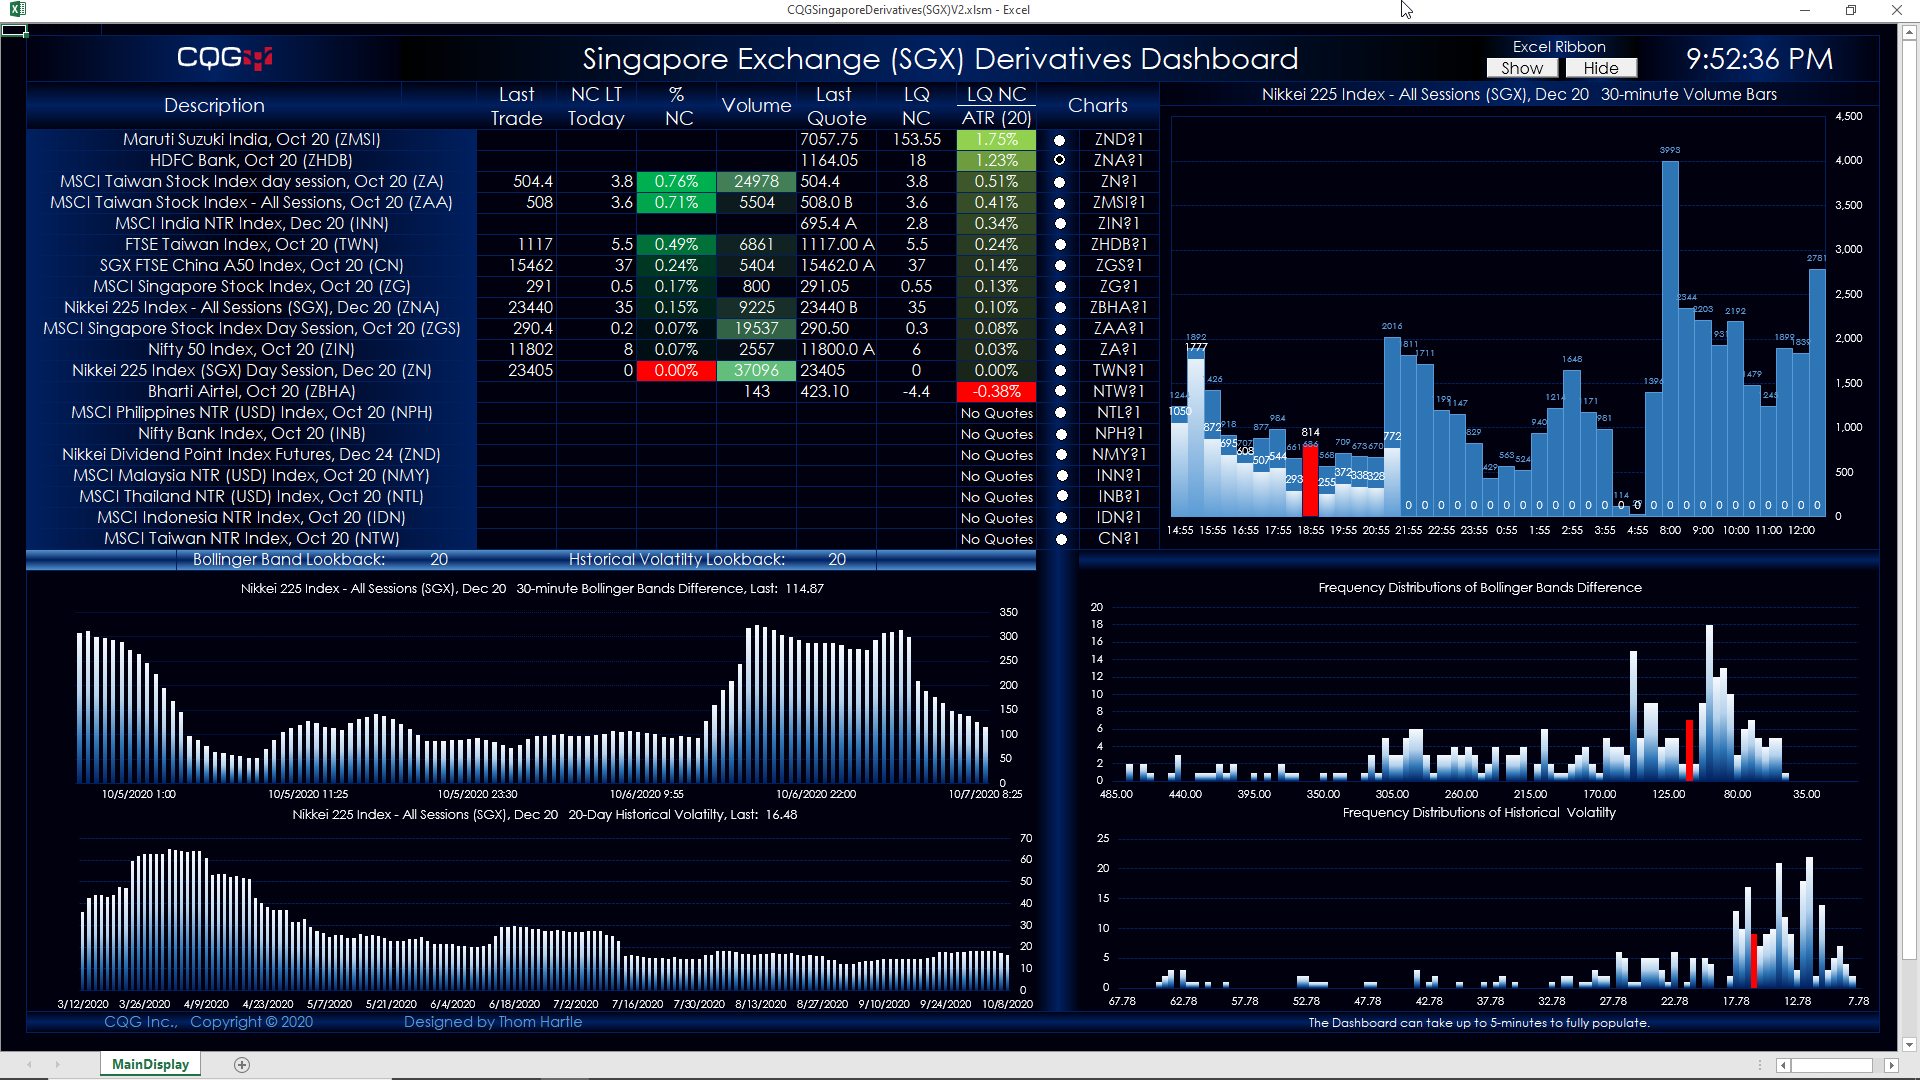Click the horizontal scrollbar left arrow
This screenshot has height=1080, width=1920.
[x=1783, y=1066]
